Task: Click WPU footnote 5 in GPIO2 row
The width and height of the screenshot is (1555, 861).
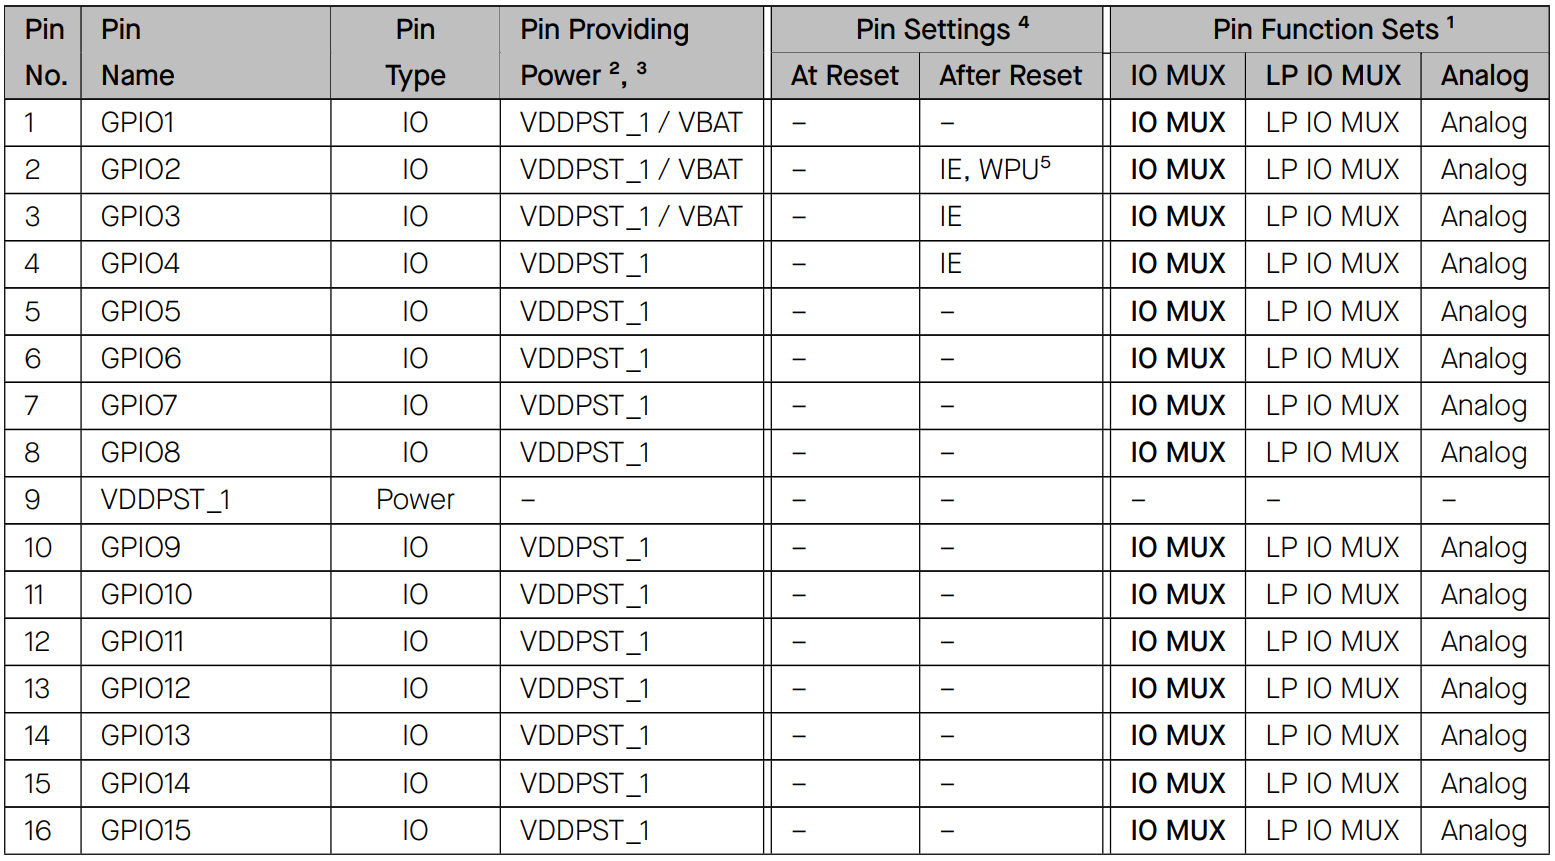Action: click(x=1045, y=162)
